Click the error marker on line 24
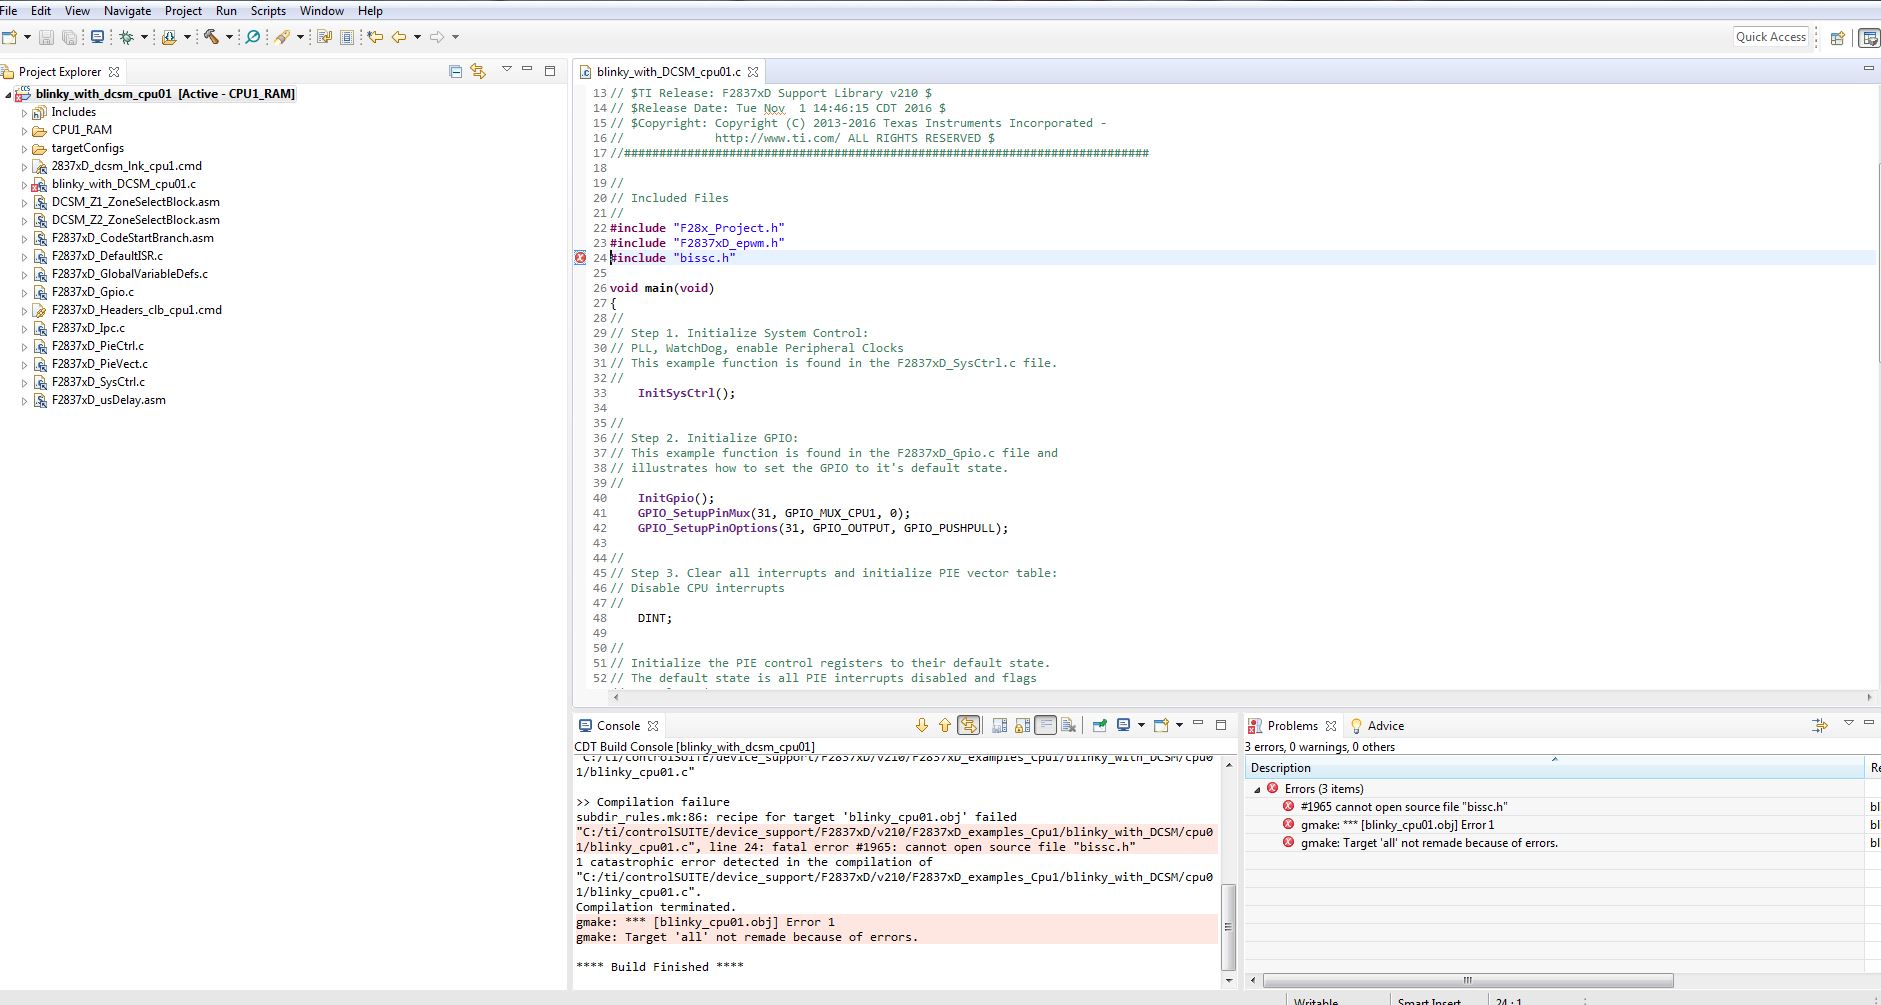Viewport: 1881px width, 1005px height. [x=580, y=258]
